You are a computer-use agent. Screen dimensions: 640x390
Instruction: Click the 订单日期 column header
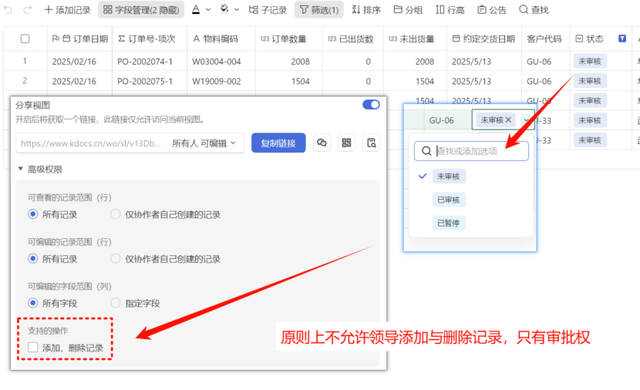80,39
